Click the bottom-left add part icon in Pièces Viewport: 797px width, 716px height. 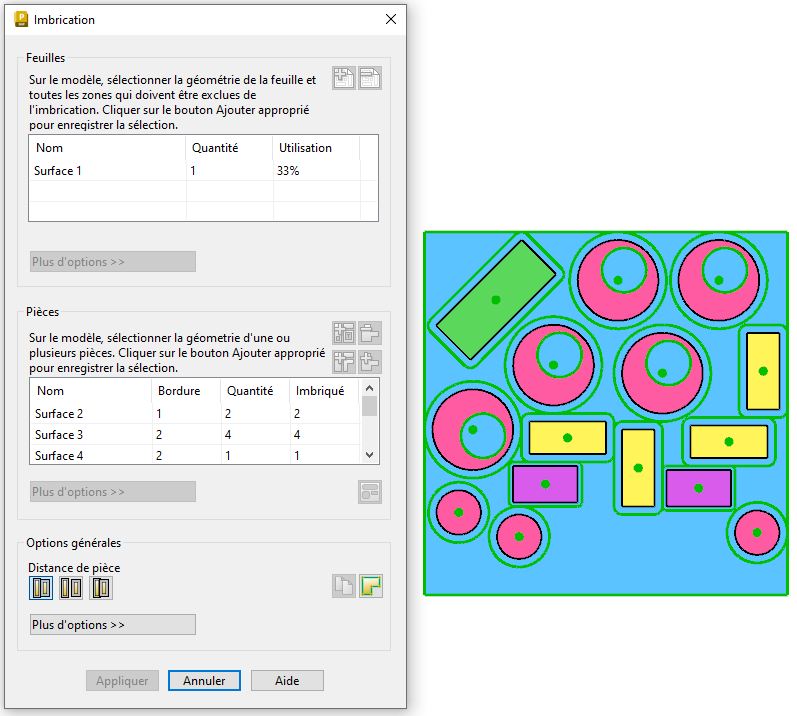click(344, 362)
